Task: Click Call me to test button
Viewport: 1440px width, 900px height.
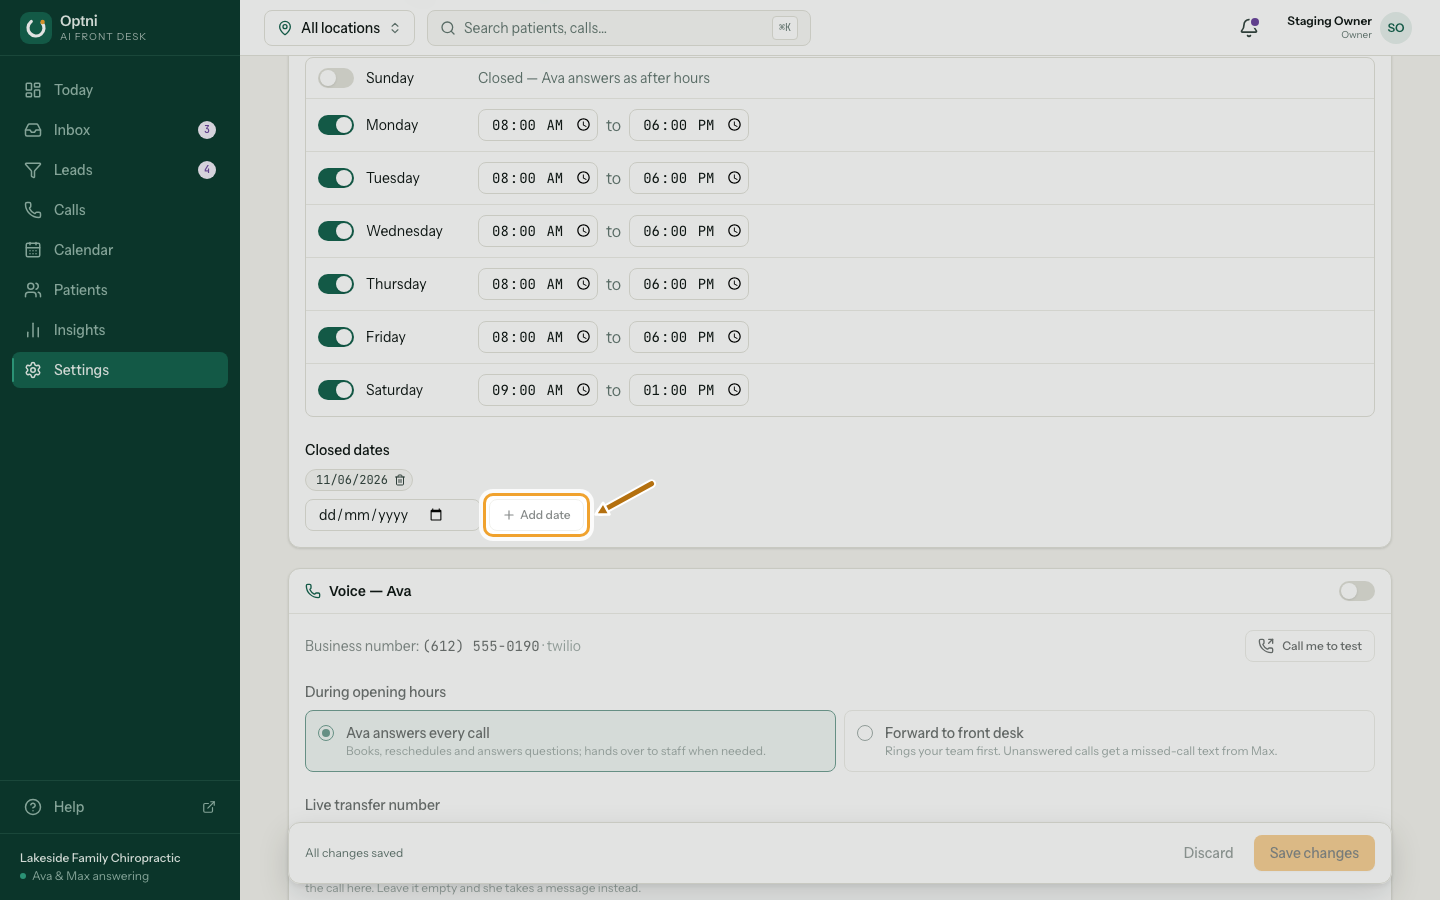Action: (x=1310, y=646)
